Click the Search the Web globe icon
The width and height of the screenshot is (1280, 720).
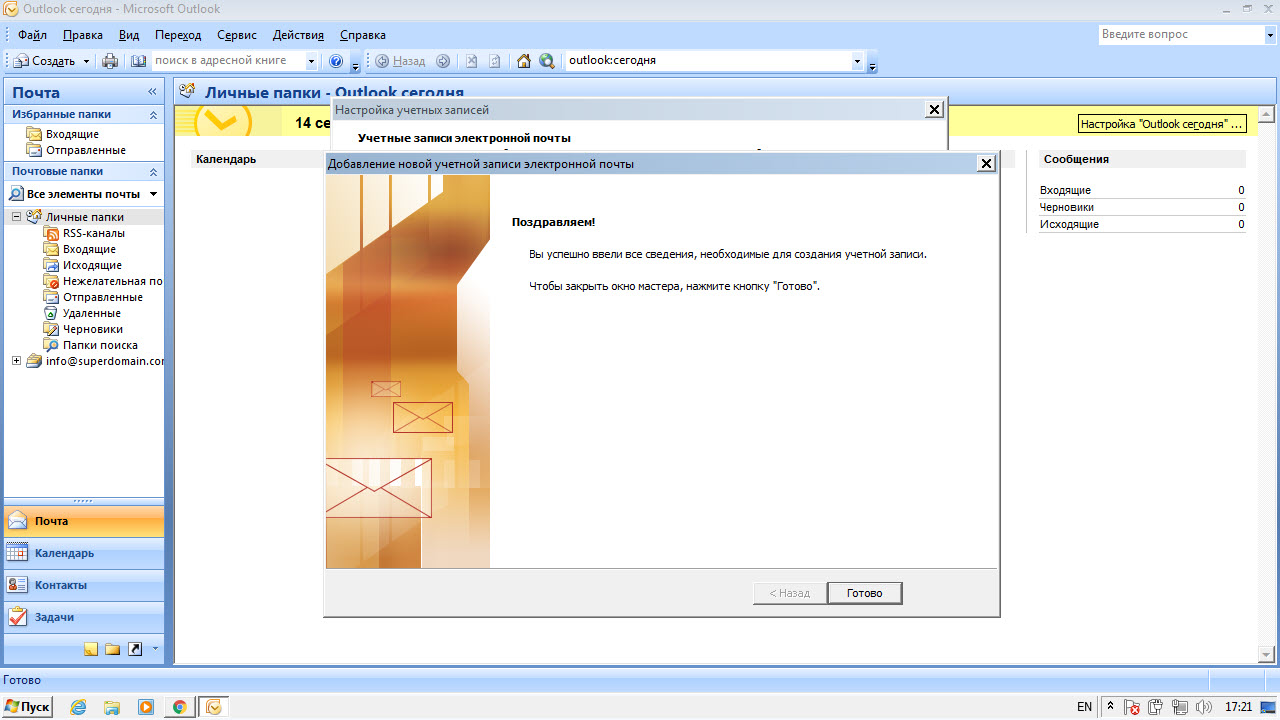(x=547, y=61)
